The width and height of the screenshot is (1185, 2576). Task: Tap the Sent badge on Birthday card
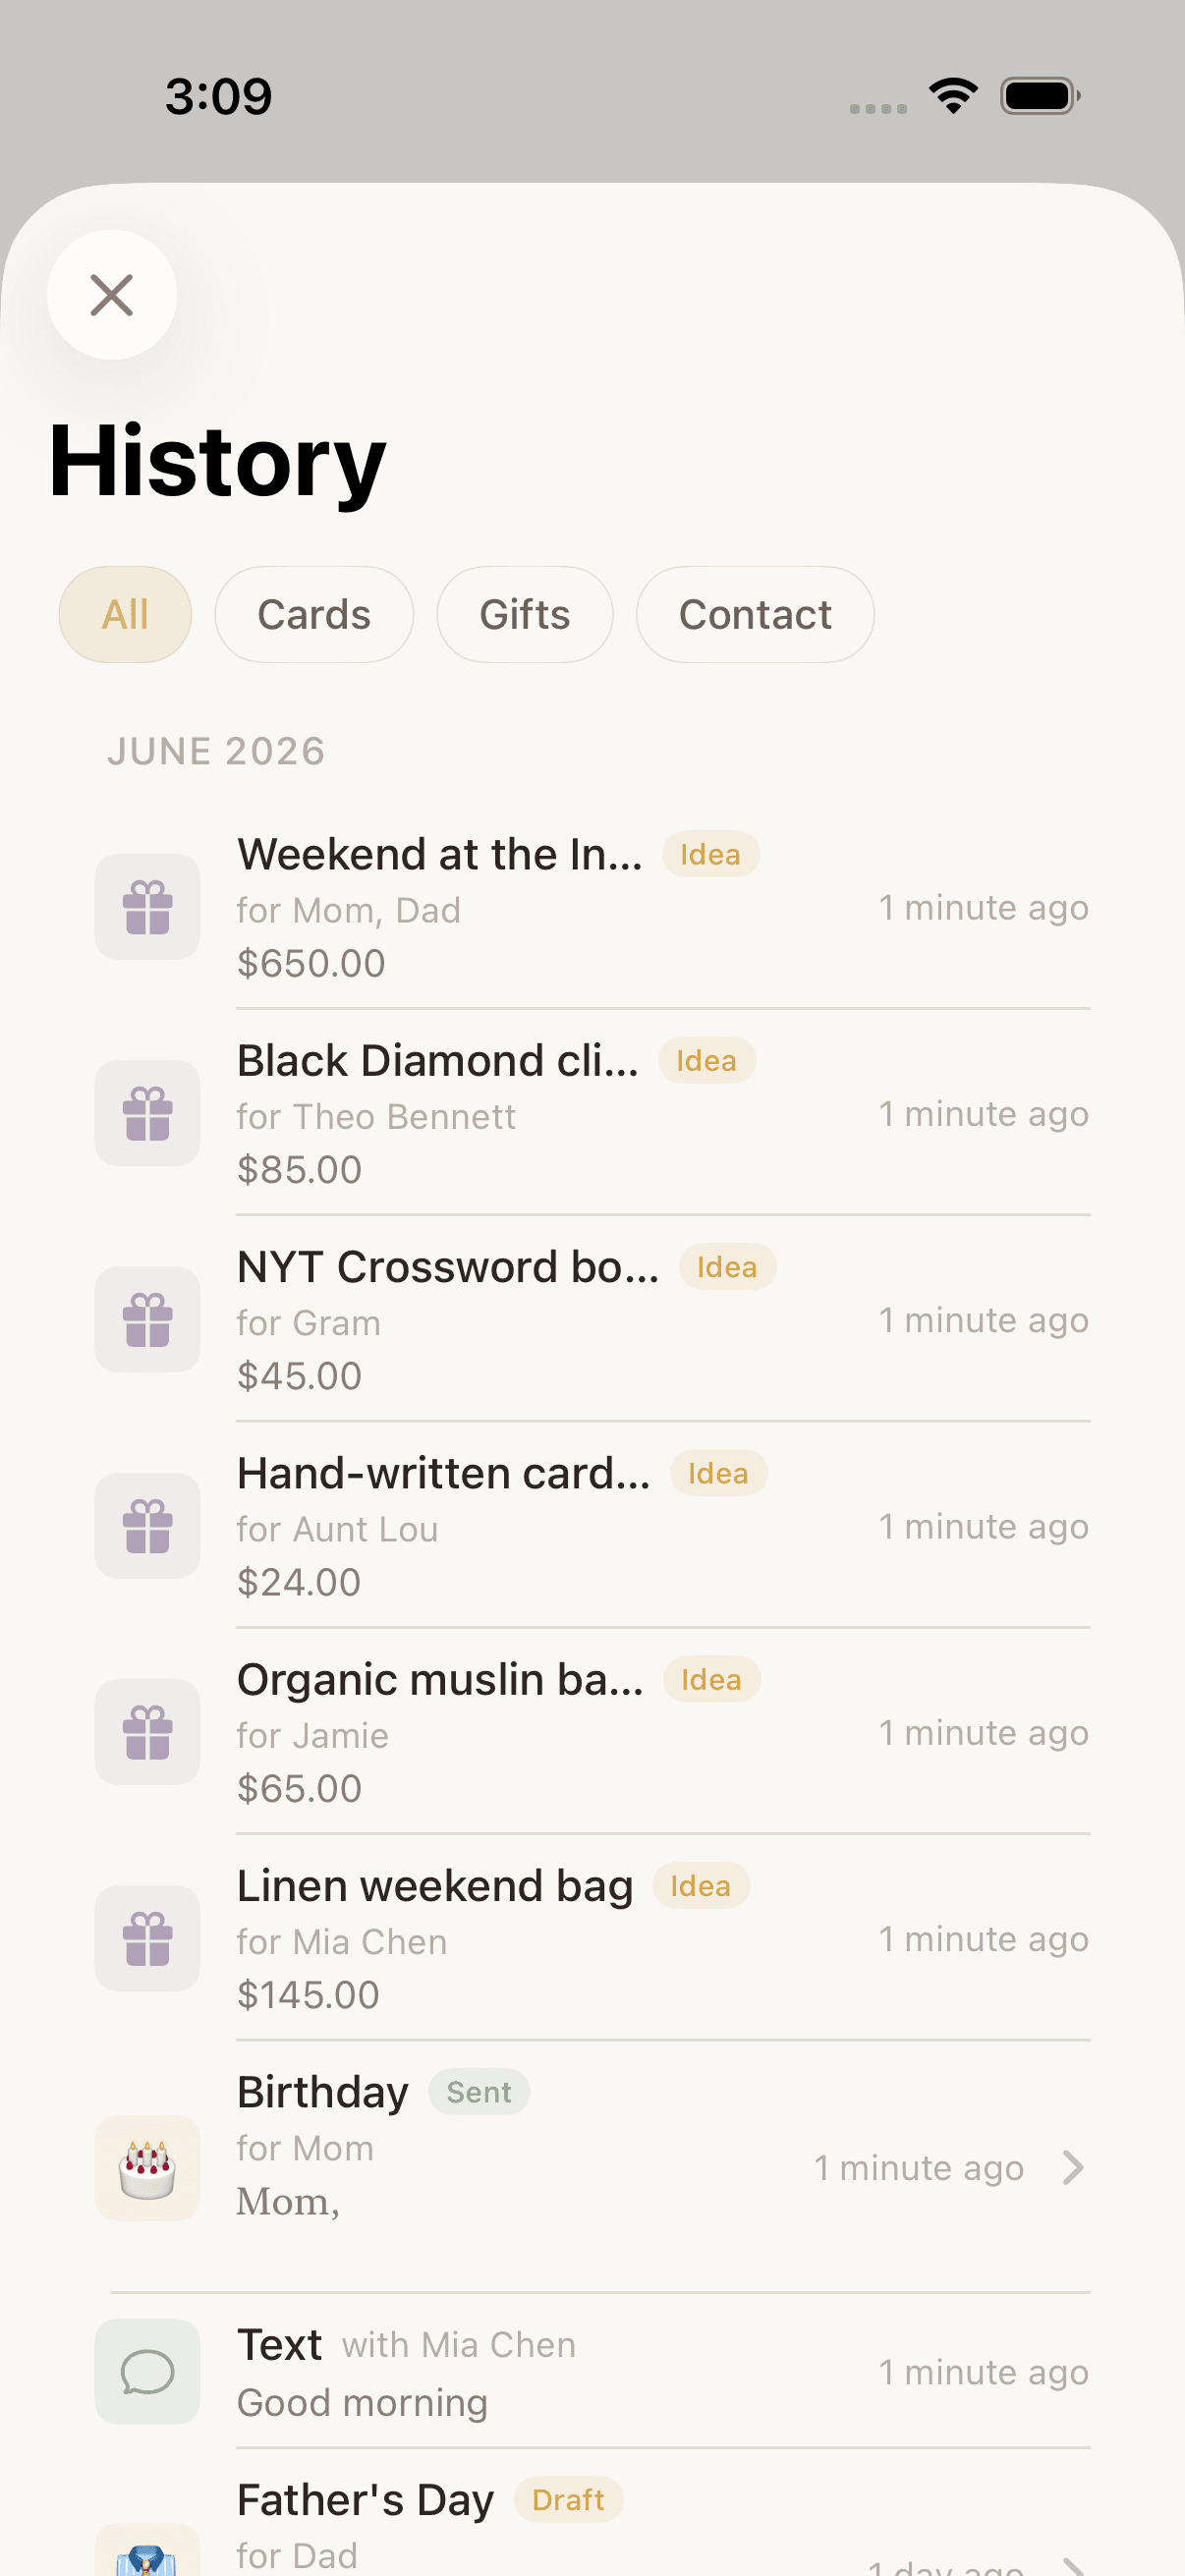pos(479,2092)
